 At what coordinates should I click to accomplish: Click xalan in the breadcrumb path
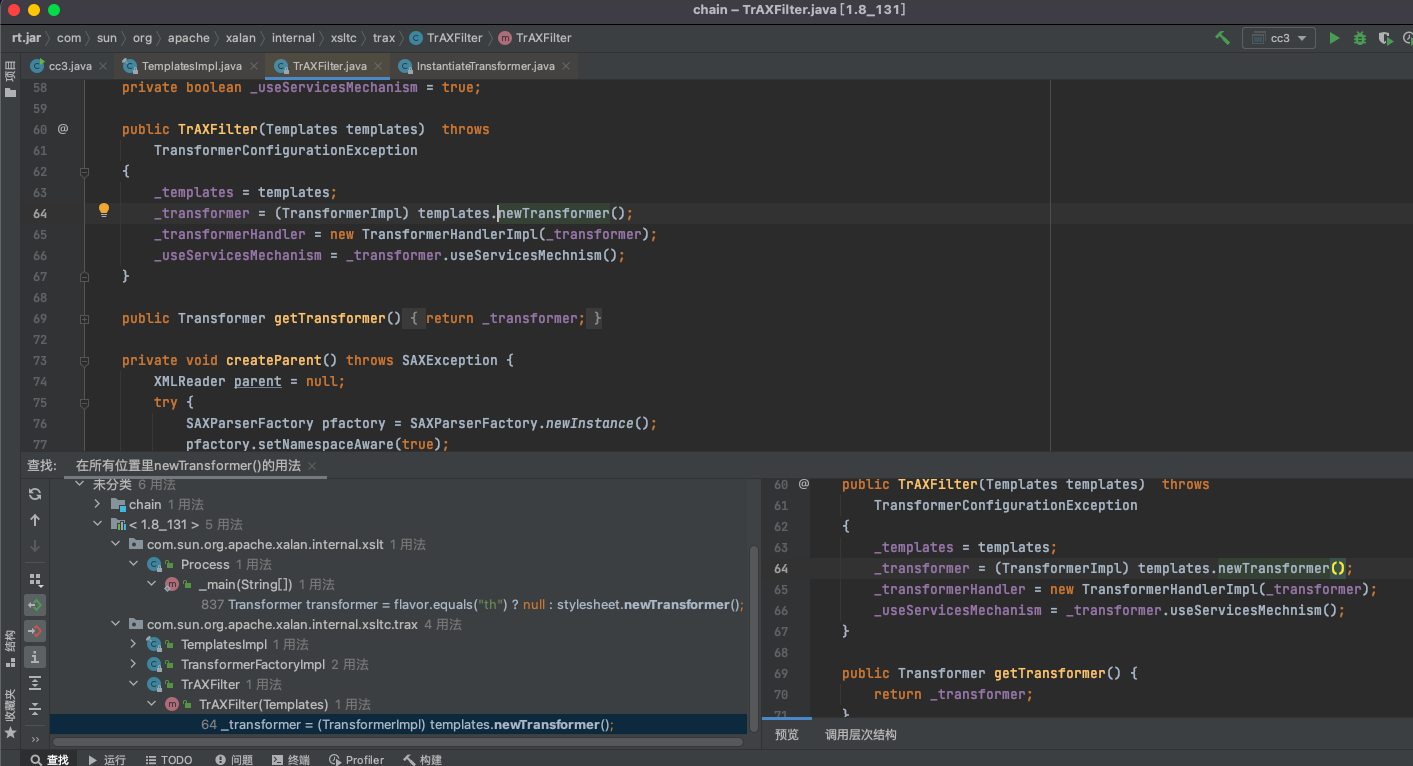[x=241, y=38]
